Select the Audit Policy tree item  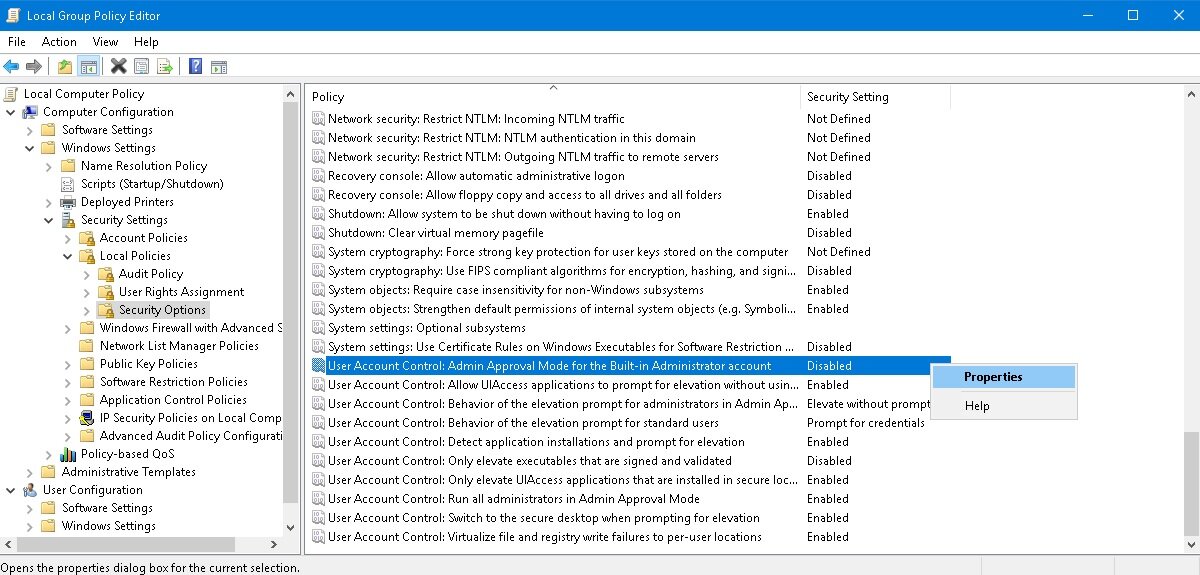(x=151, y=274)
